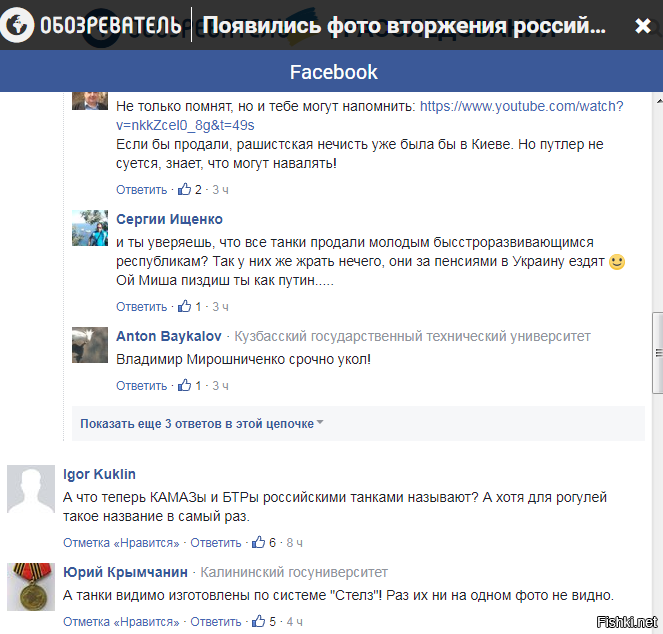Open Igor Kuklin's blank avatar picture
This screenshot has height=634, width=663.
[31, 489]
